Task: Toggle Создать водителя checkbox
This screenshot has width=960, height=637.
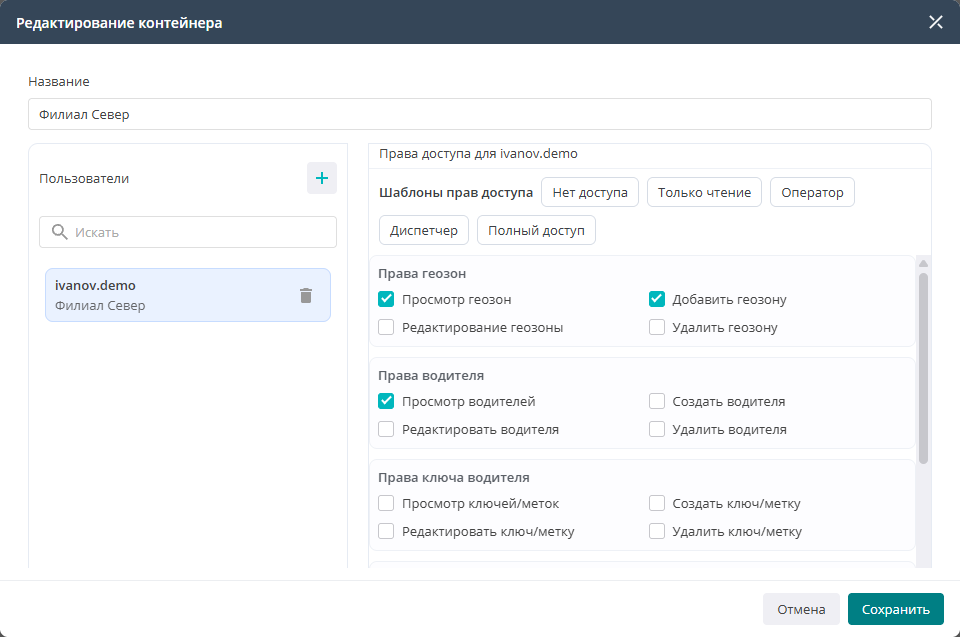Action: [x=656, y=401]
